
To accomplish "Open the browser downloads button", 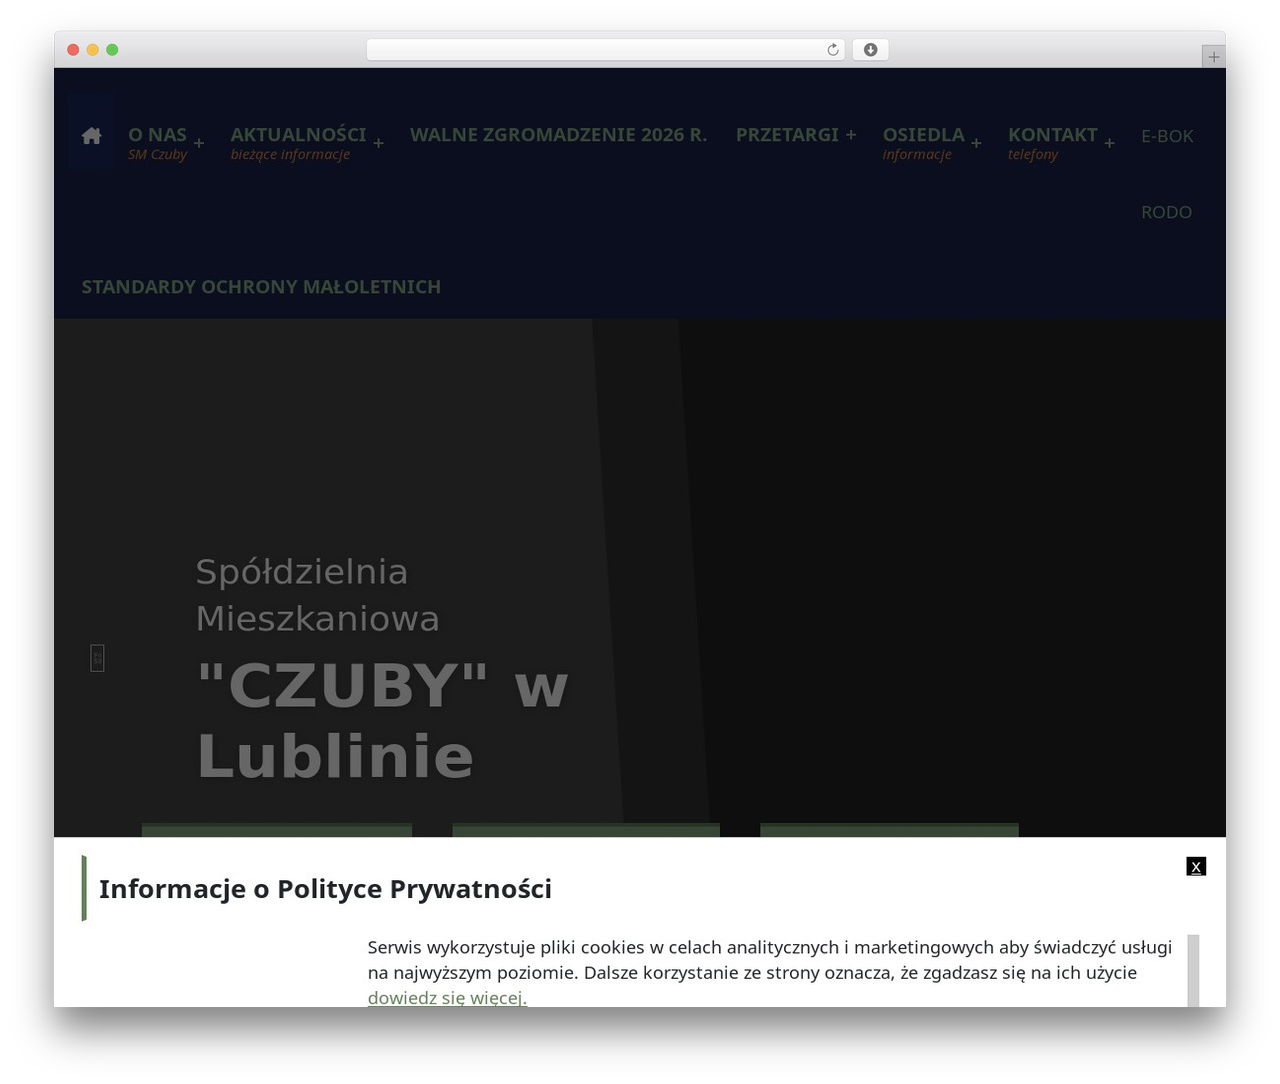I will tap(870, 50).
